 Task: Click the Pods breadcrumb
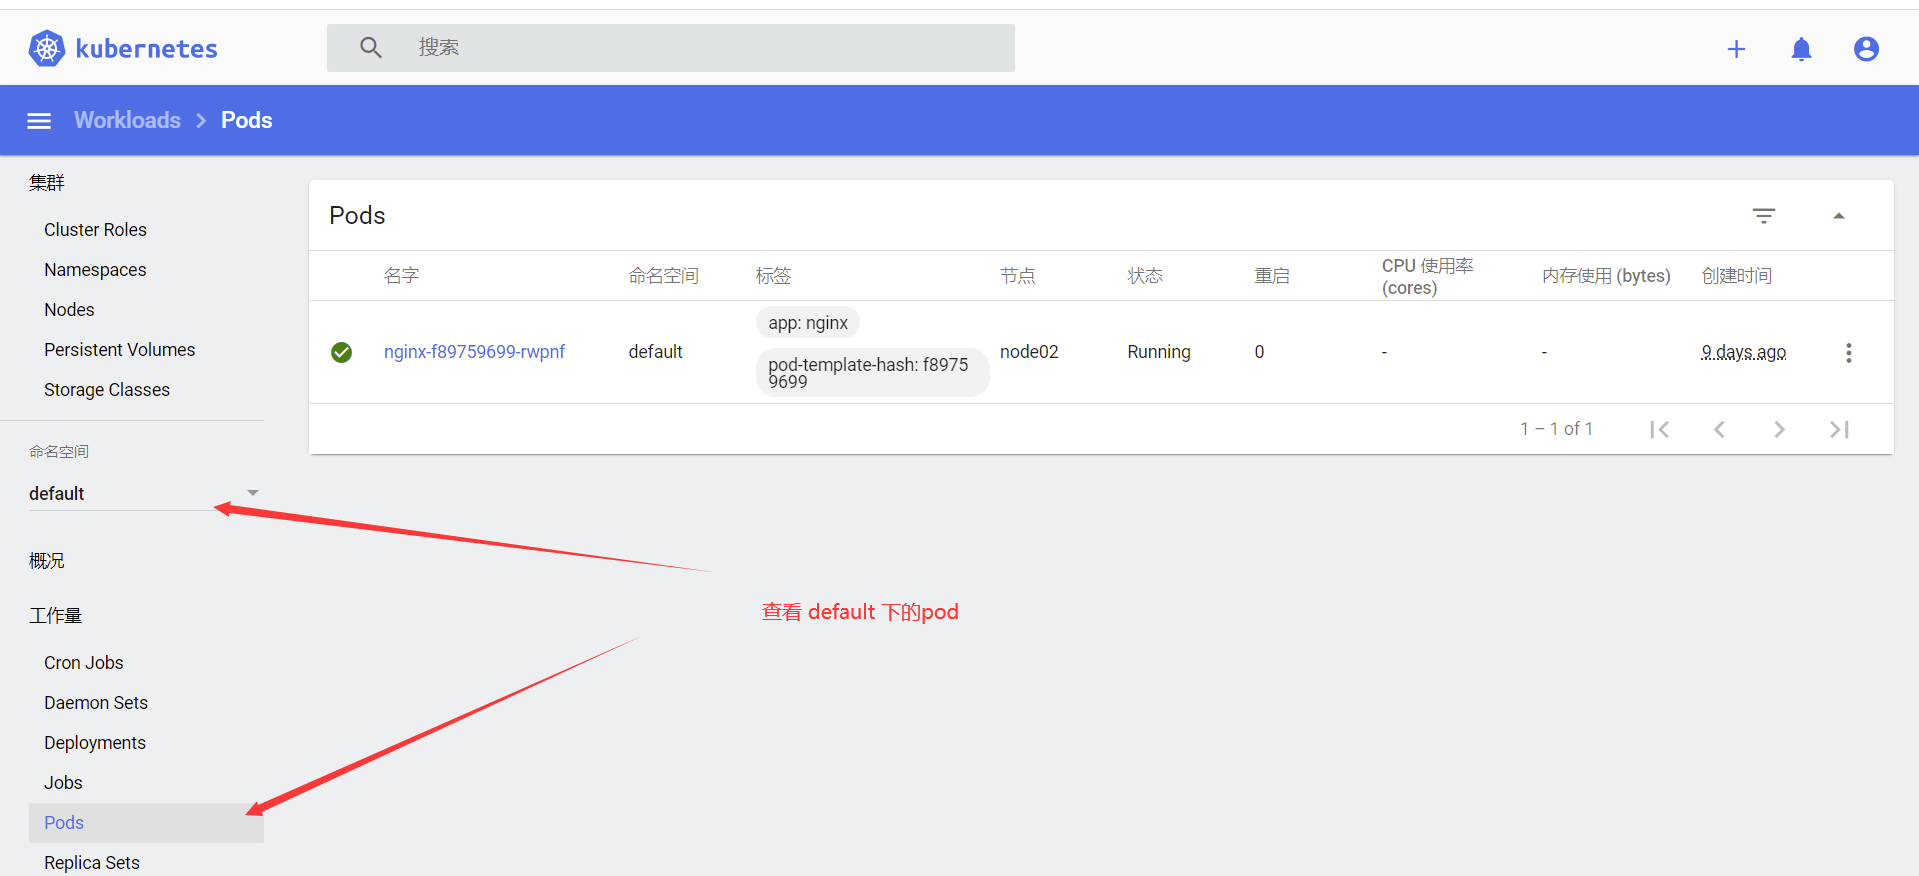click(246, 120)
